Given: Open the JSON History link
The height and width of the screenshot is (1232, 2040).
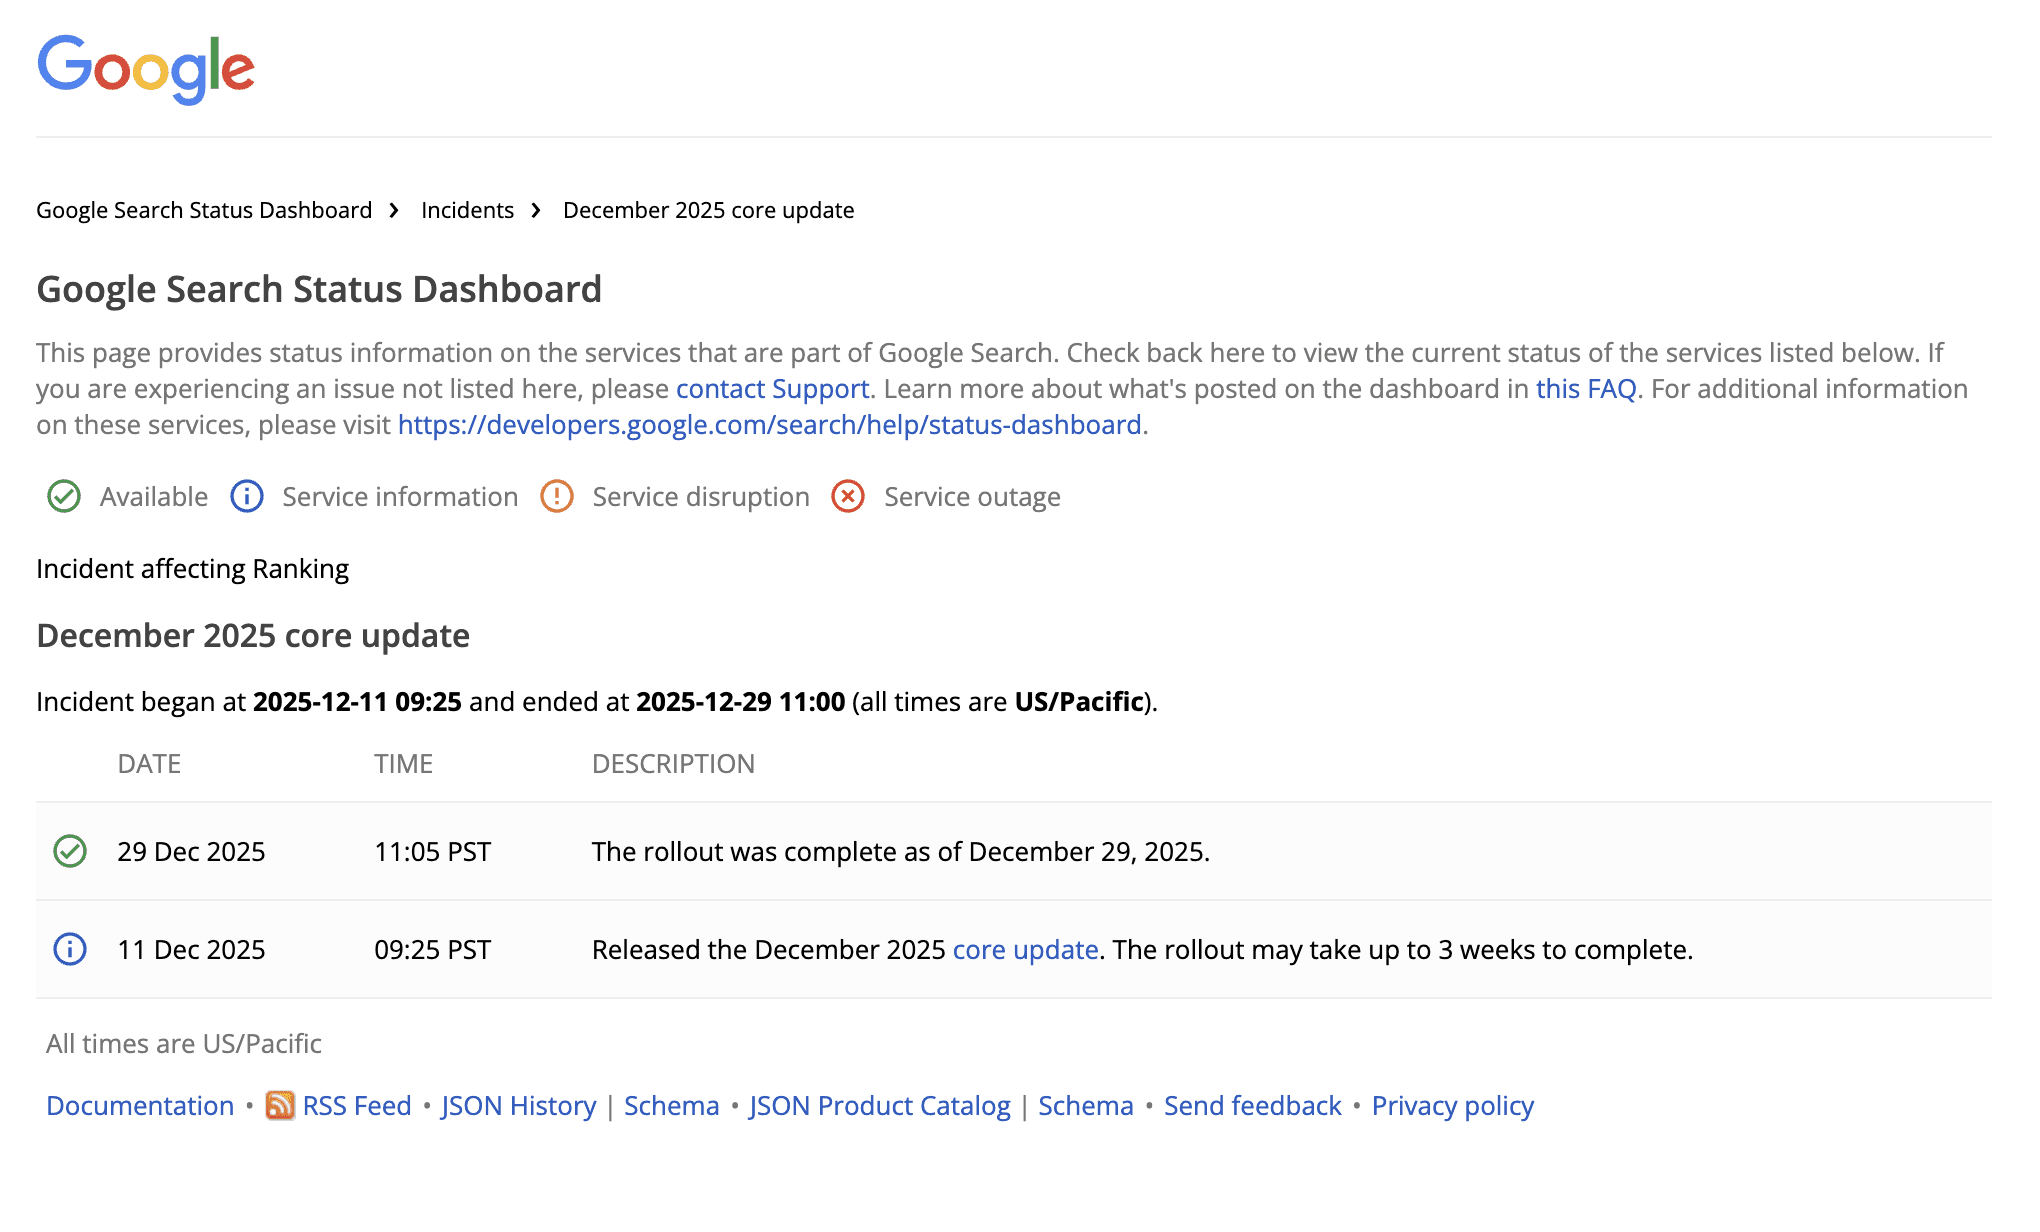Looking at the screenshot, I should 518,1105.
